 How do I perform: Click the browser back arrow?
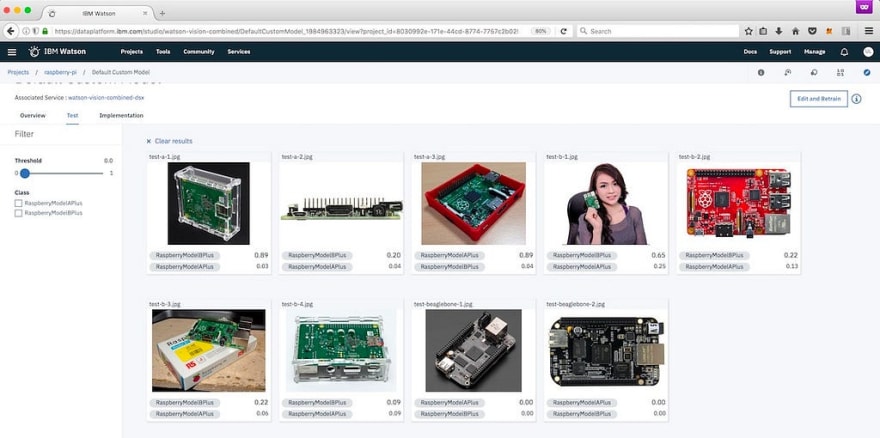(x=10, y=31)
